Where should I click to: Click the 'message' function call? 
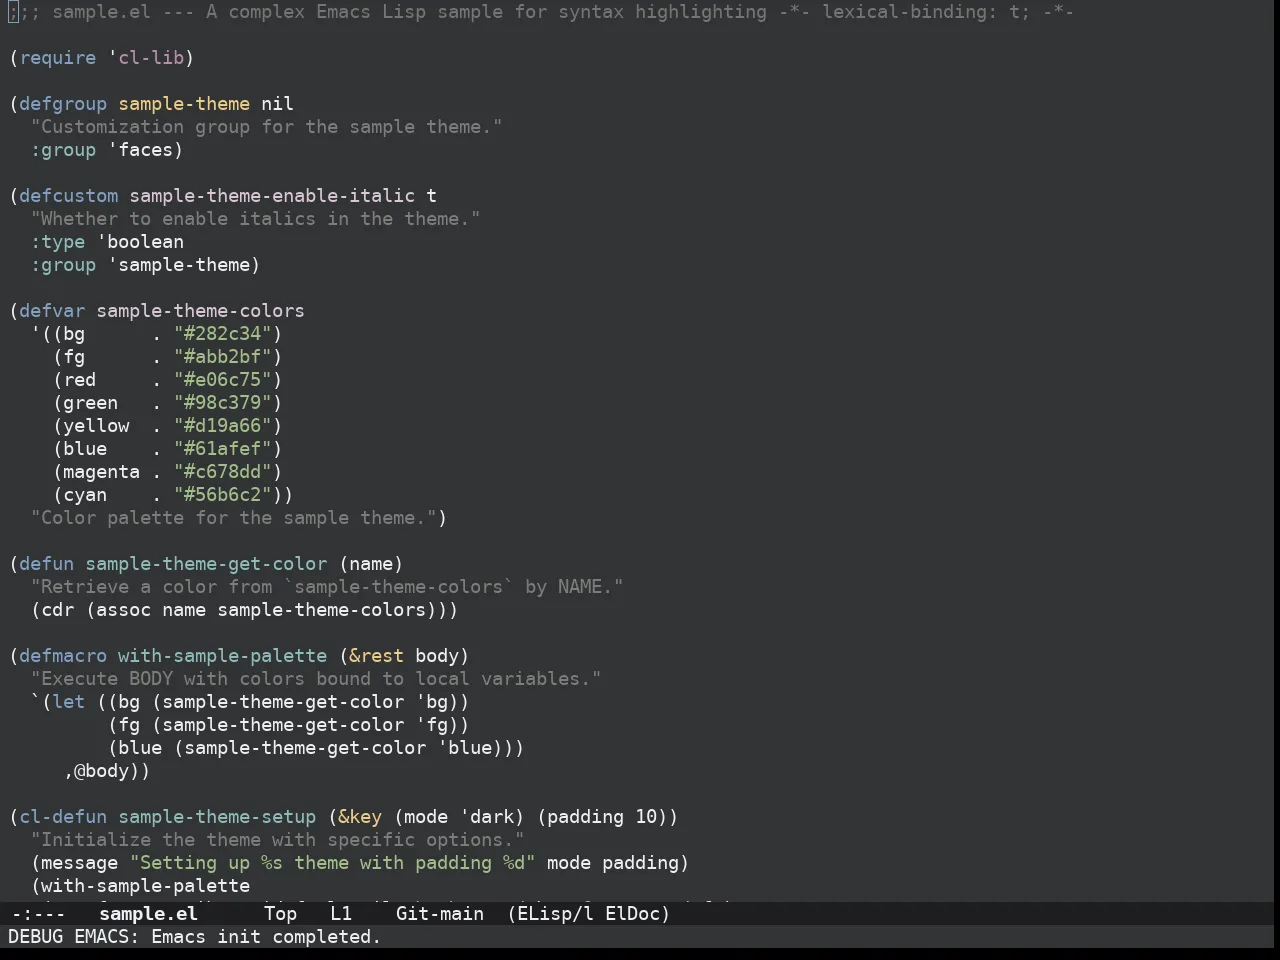coord(80,863)
